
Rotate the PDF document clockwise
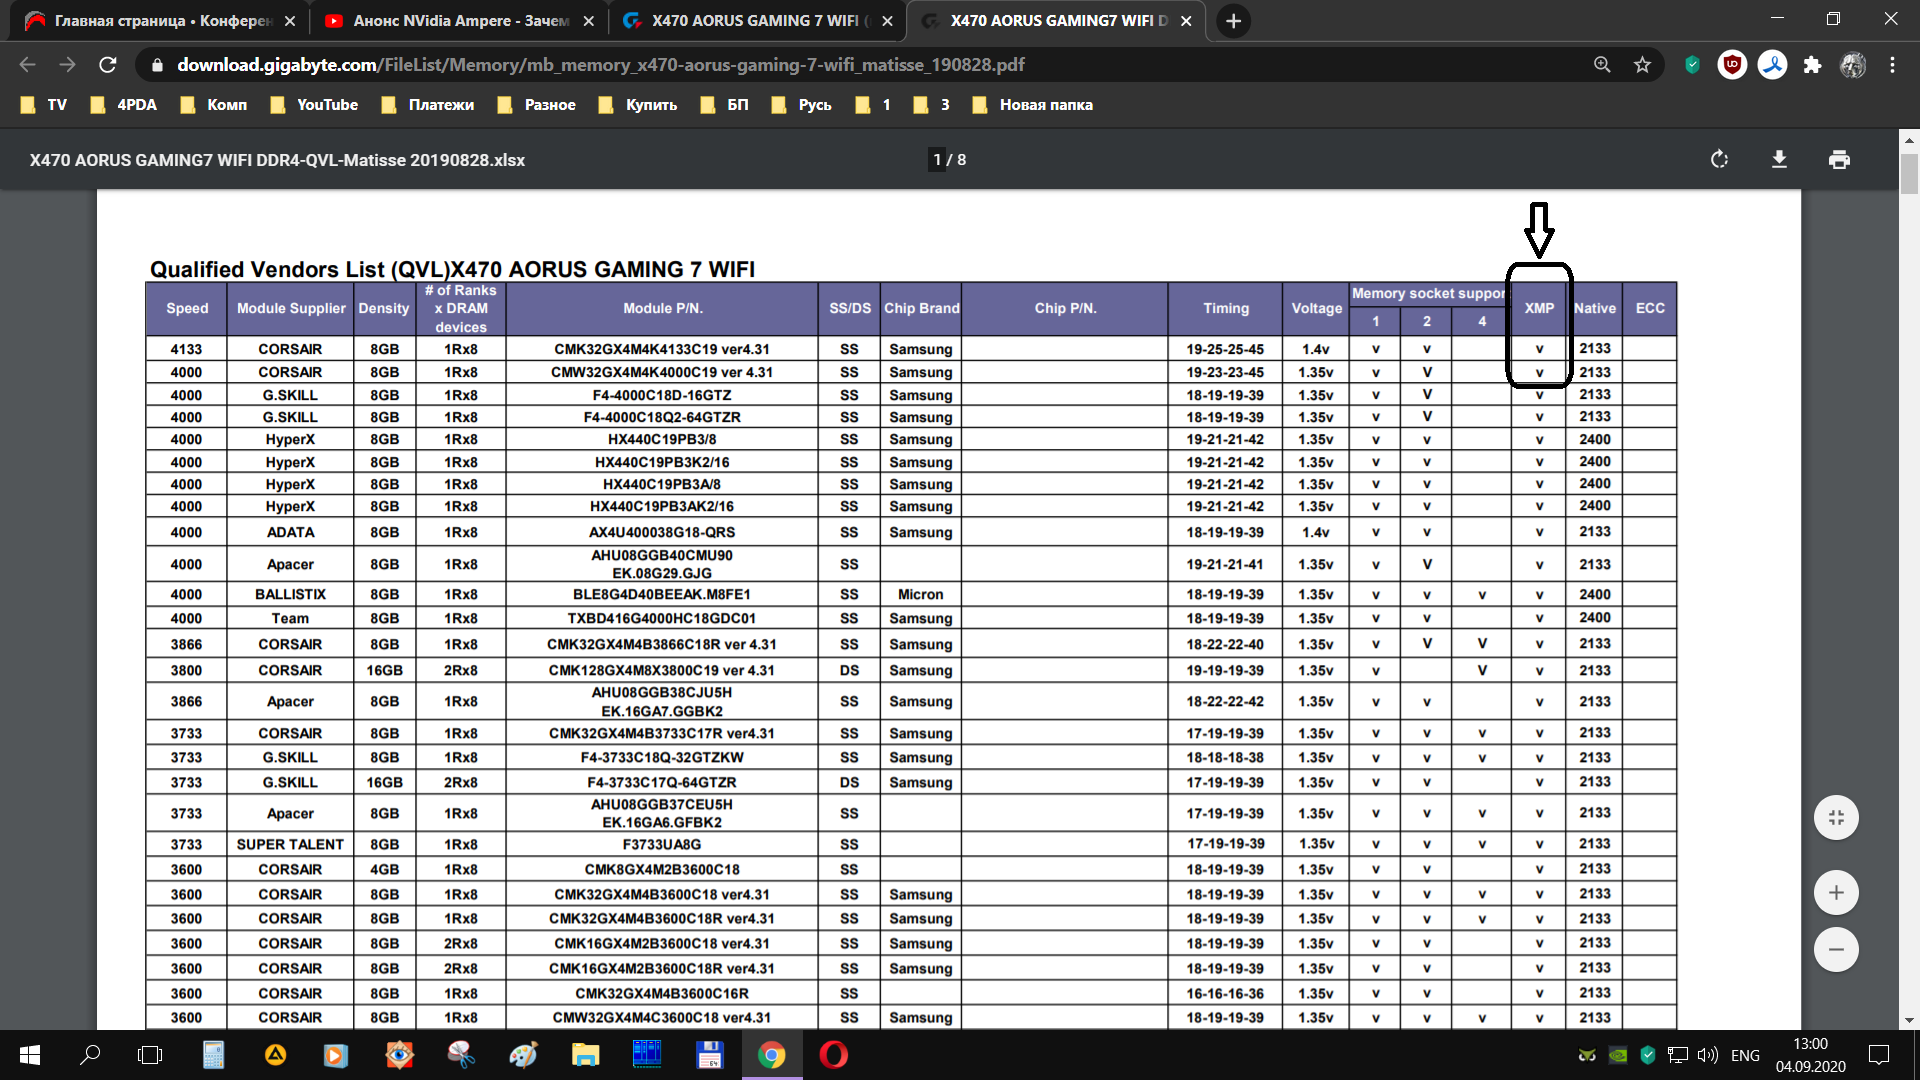pos(1719,160)
